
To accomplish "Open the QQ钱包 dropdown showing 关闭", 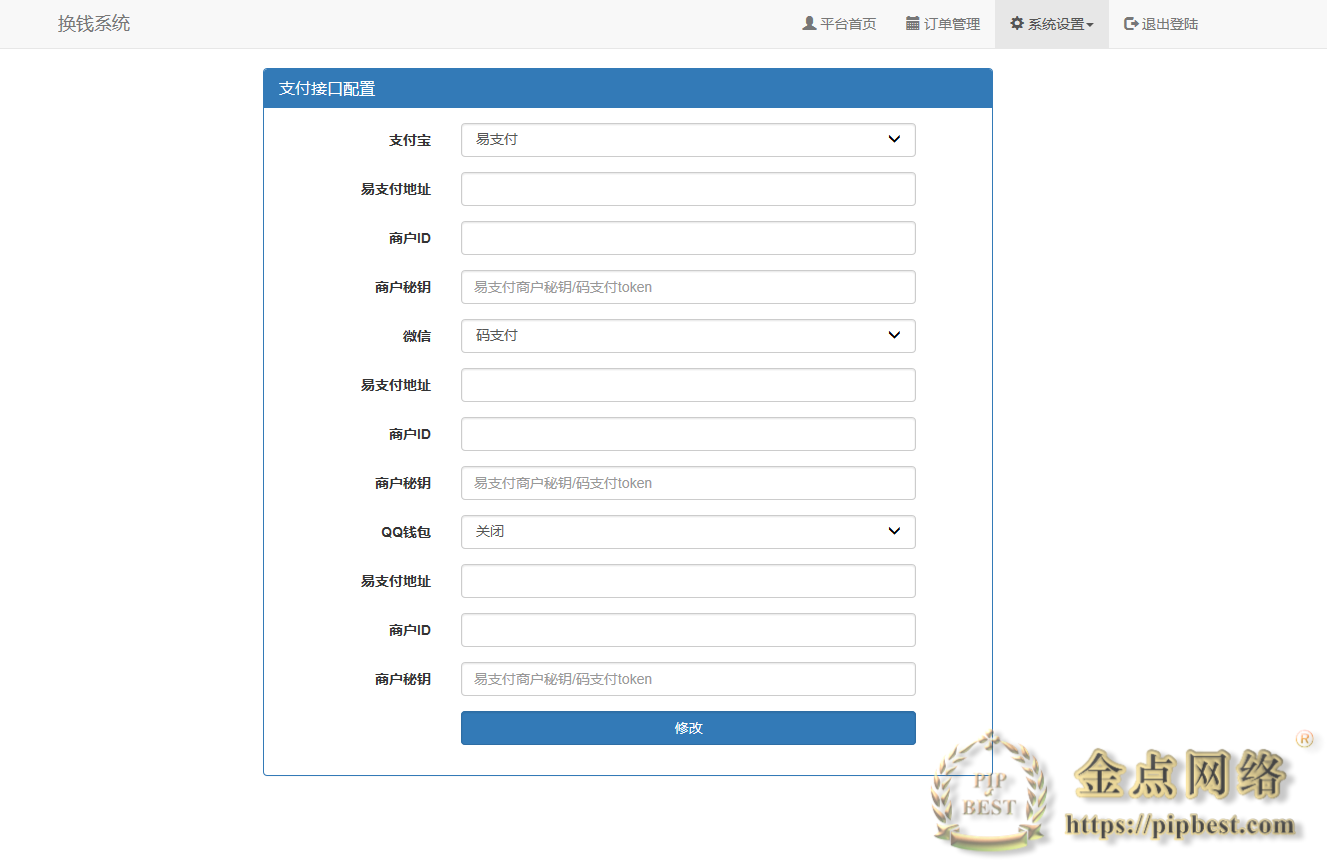I will click(x=688, y=532).
